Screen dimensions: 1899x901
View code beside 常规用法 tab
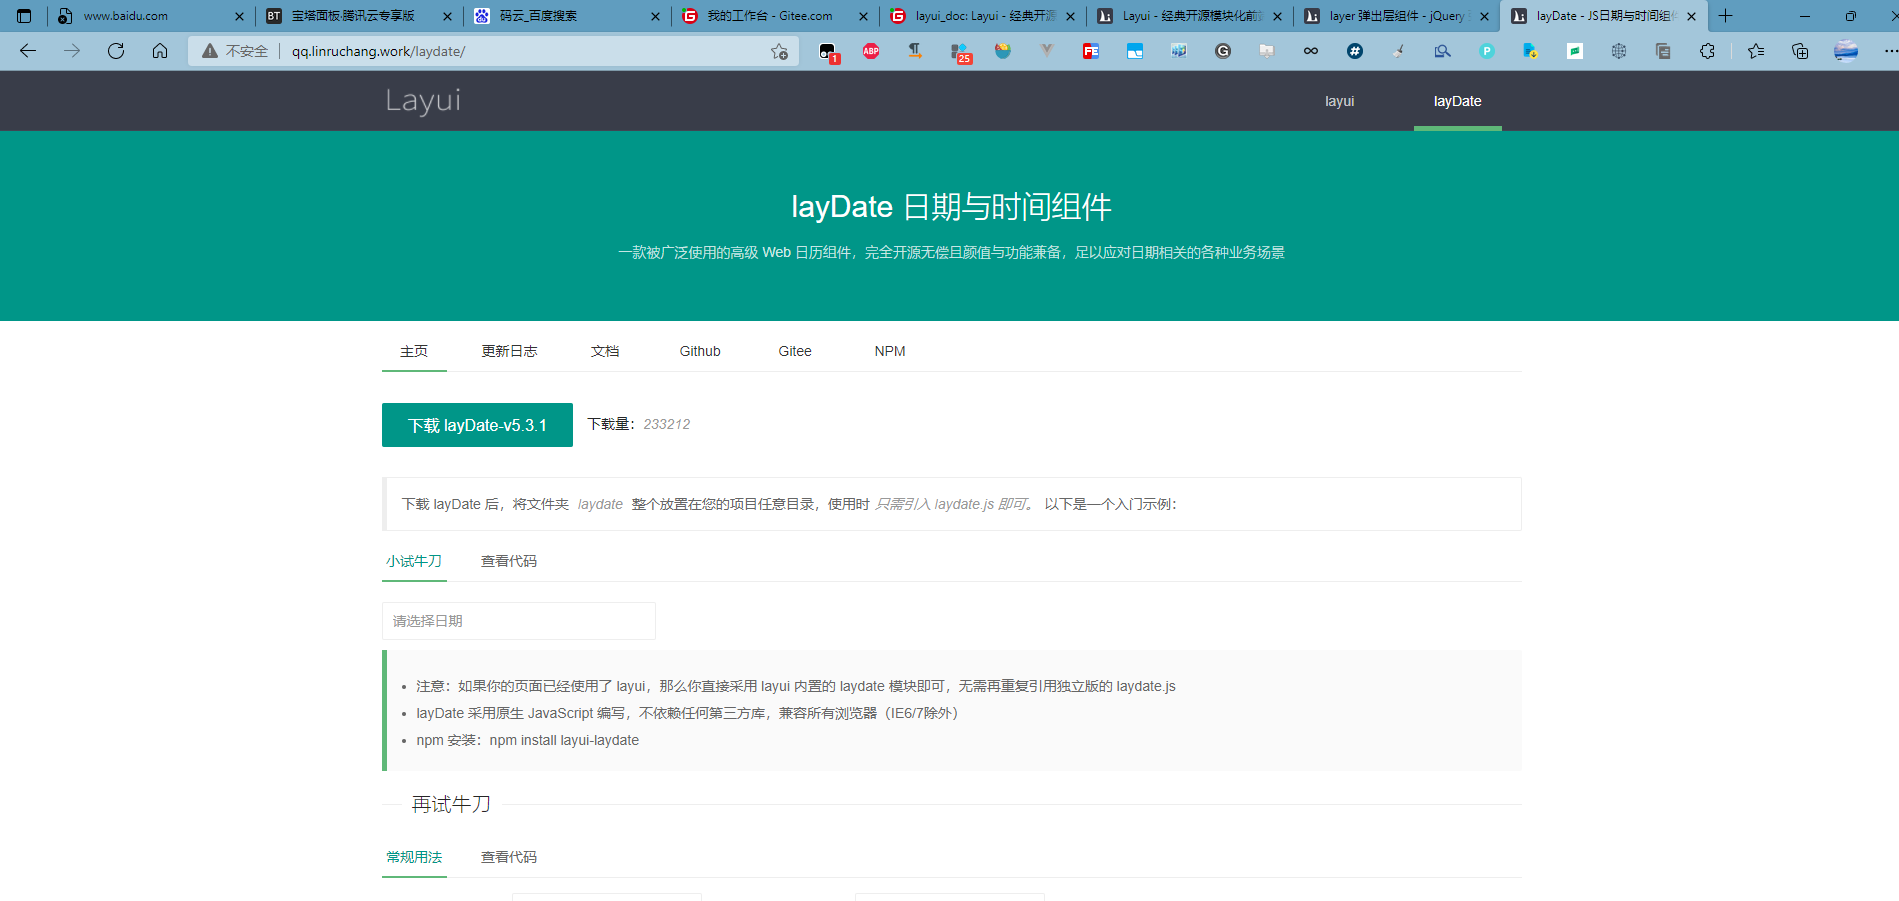coord(509,857)
